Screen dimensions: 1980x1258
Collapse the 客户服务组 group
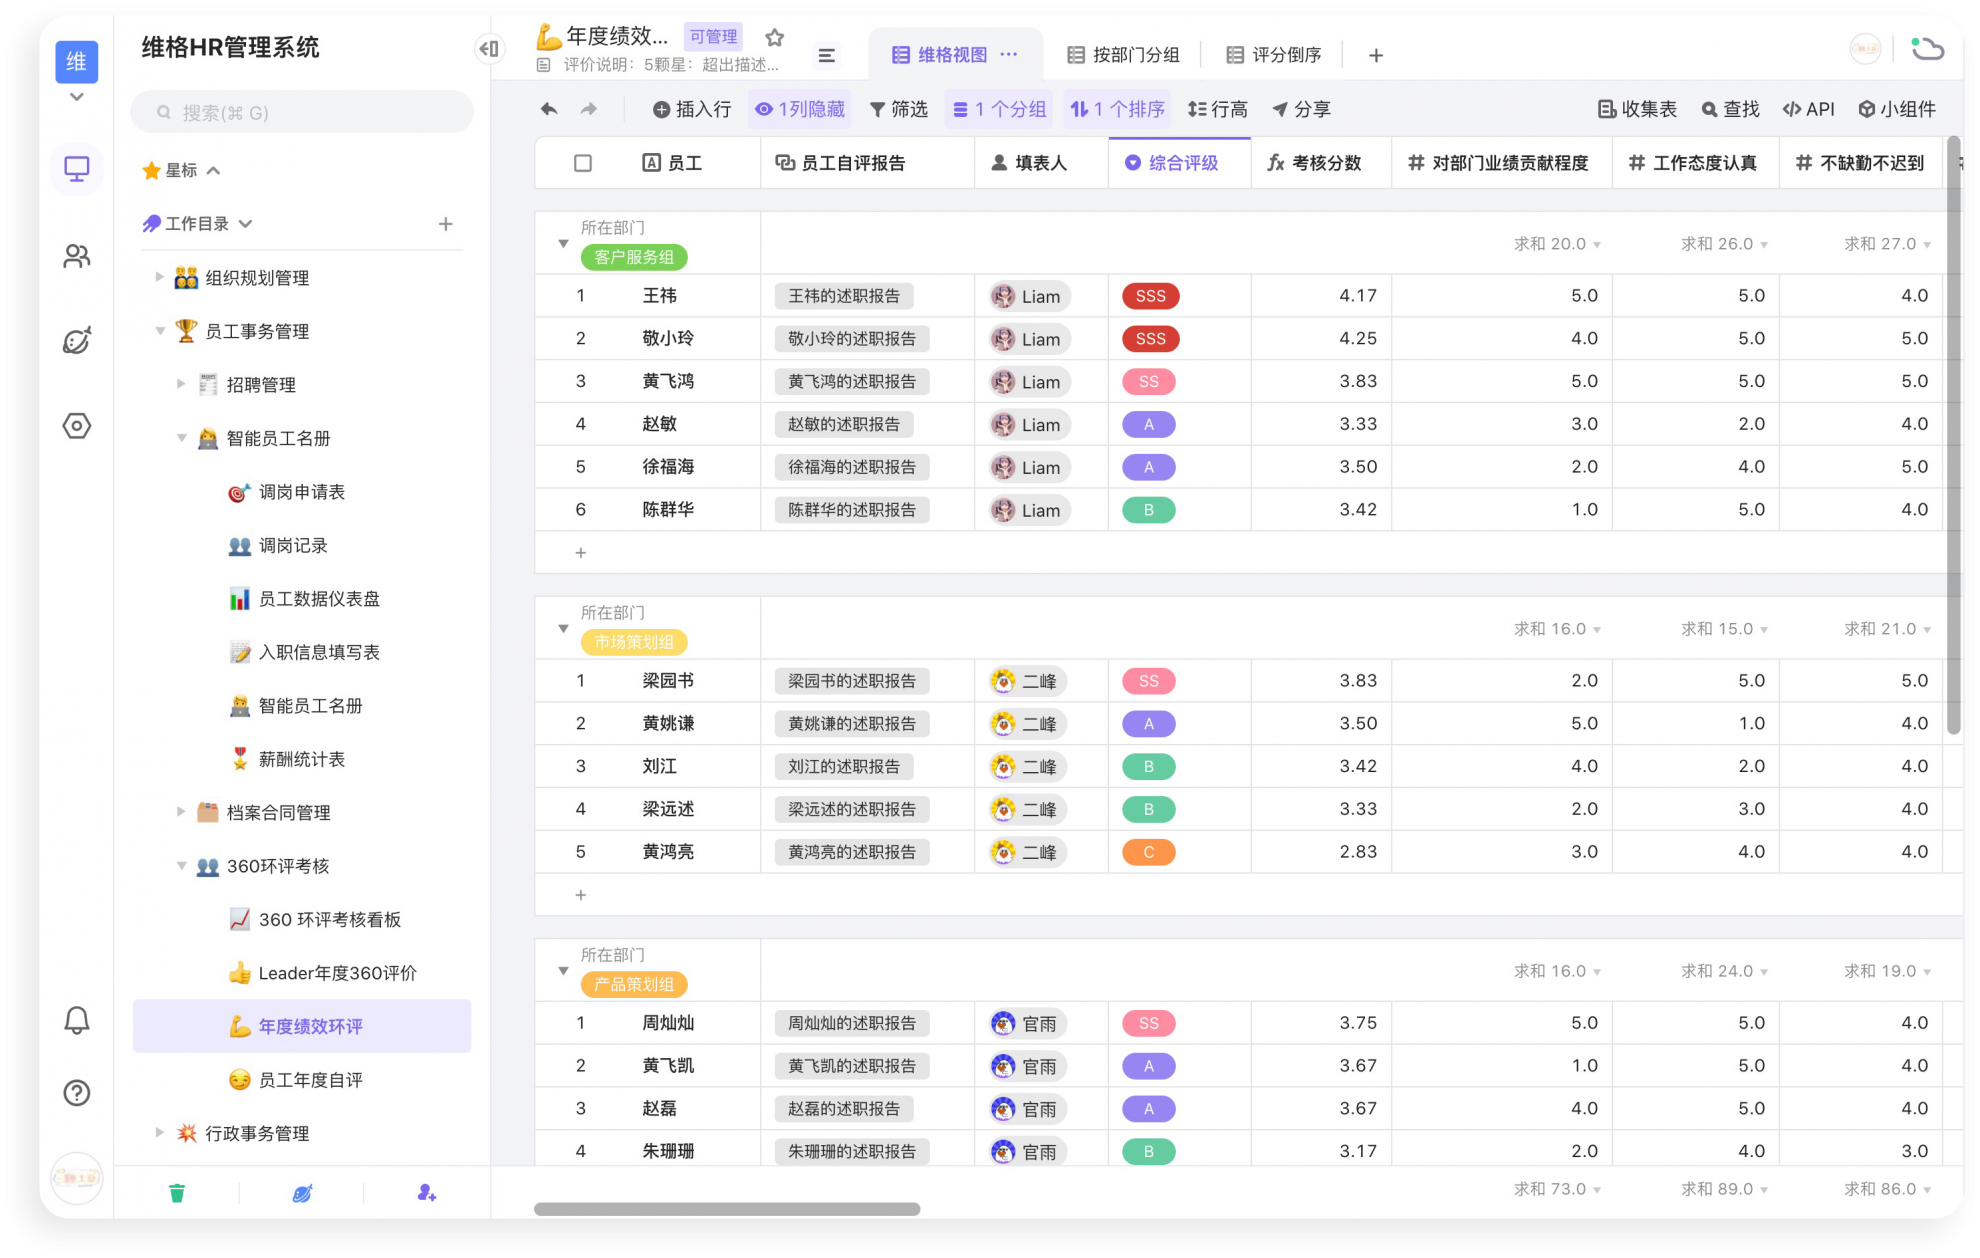coord(563,244)
